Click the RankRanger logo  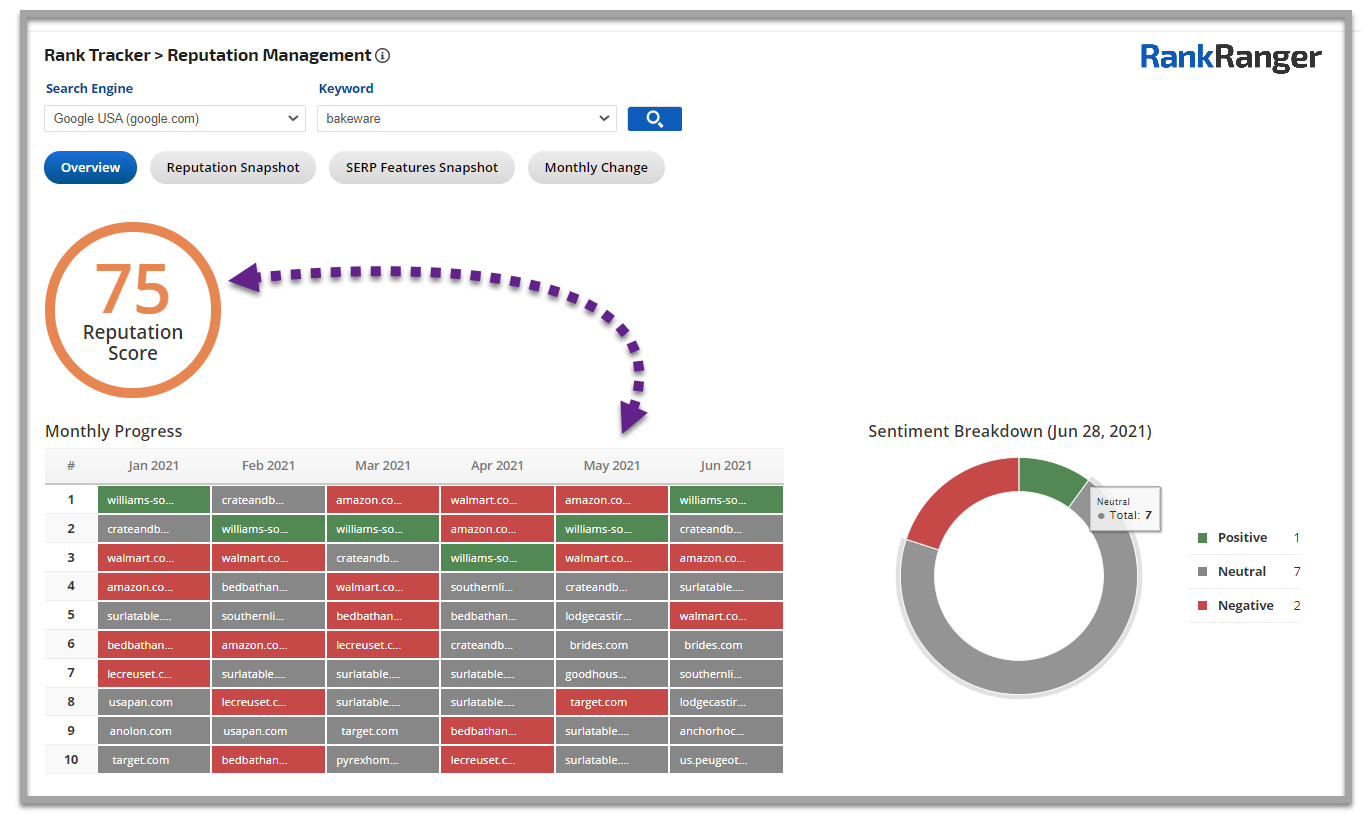click(1230, 58)
